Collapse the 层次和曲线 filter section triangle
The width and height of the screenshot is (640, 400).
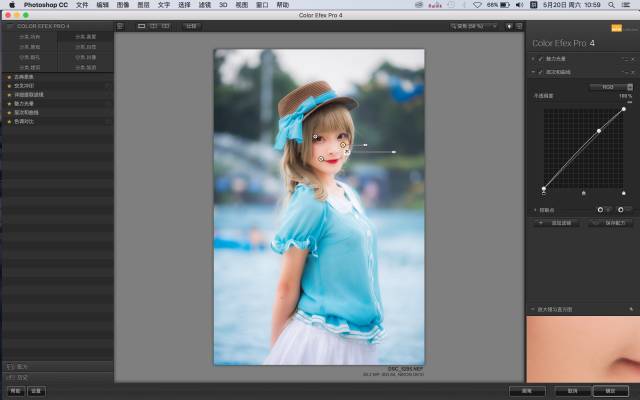(x=533, y=72)
